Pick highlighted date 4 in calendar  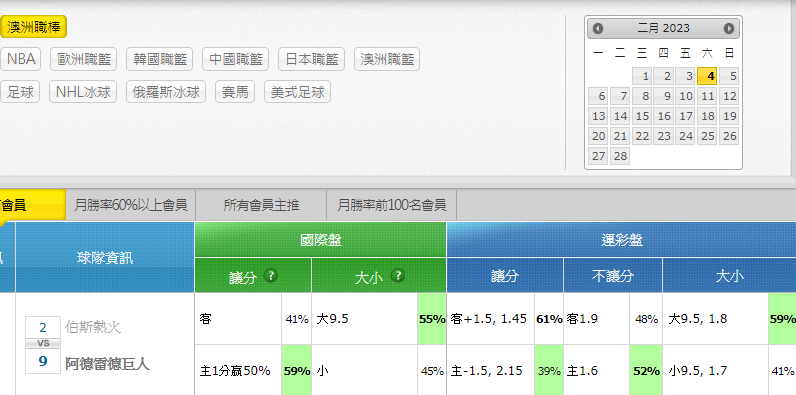pos(707,76)
